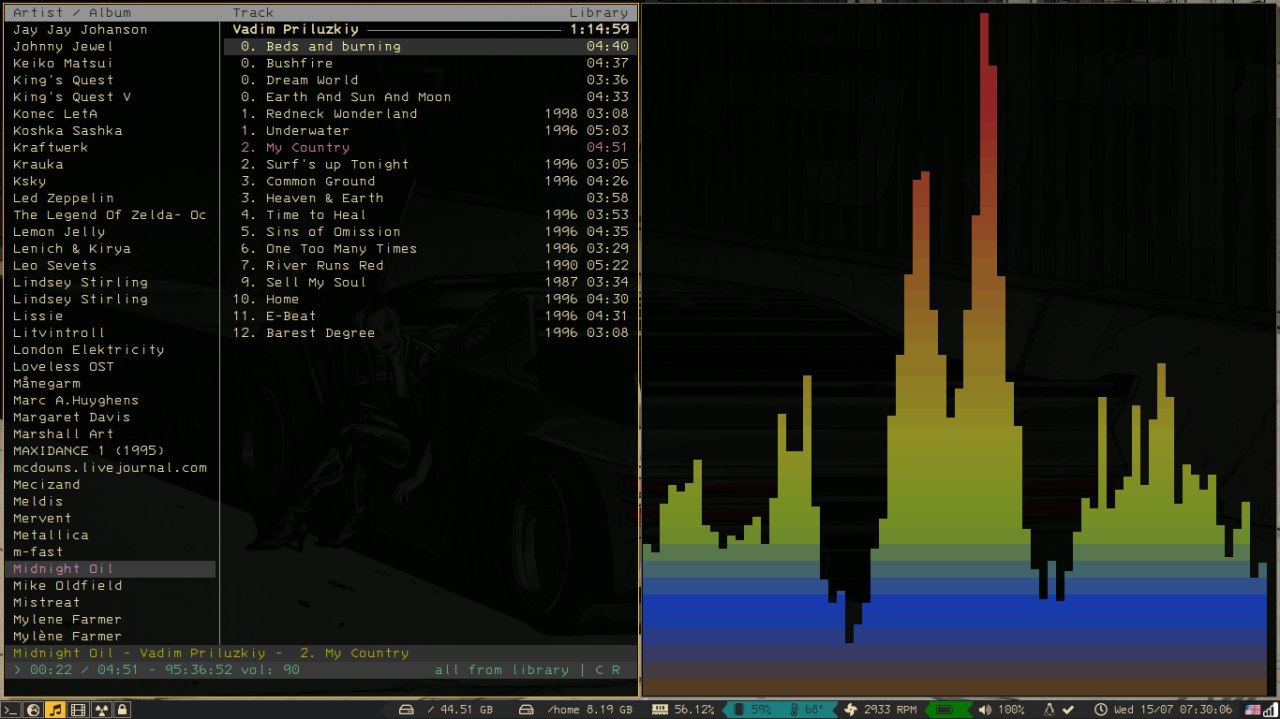Select track Redneck Wonderland

pyautogui.click(x=430, y=114)
